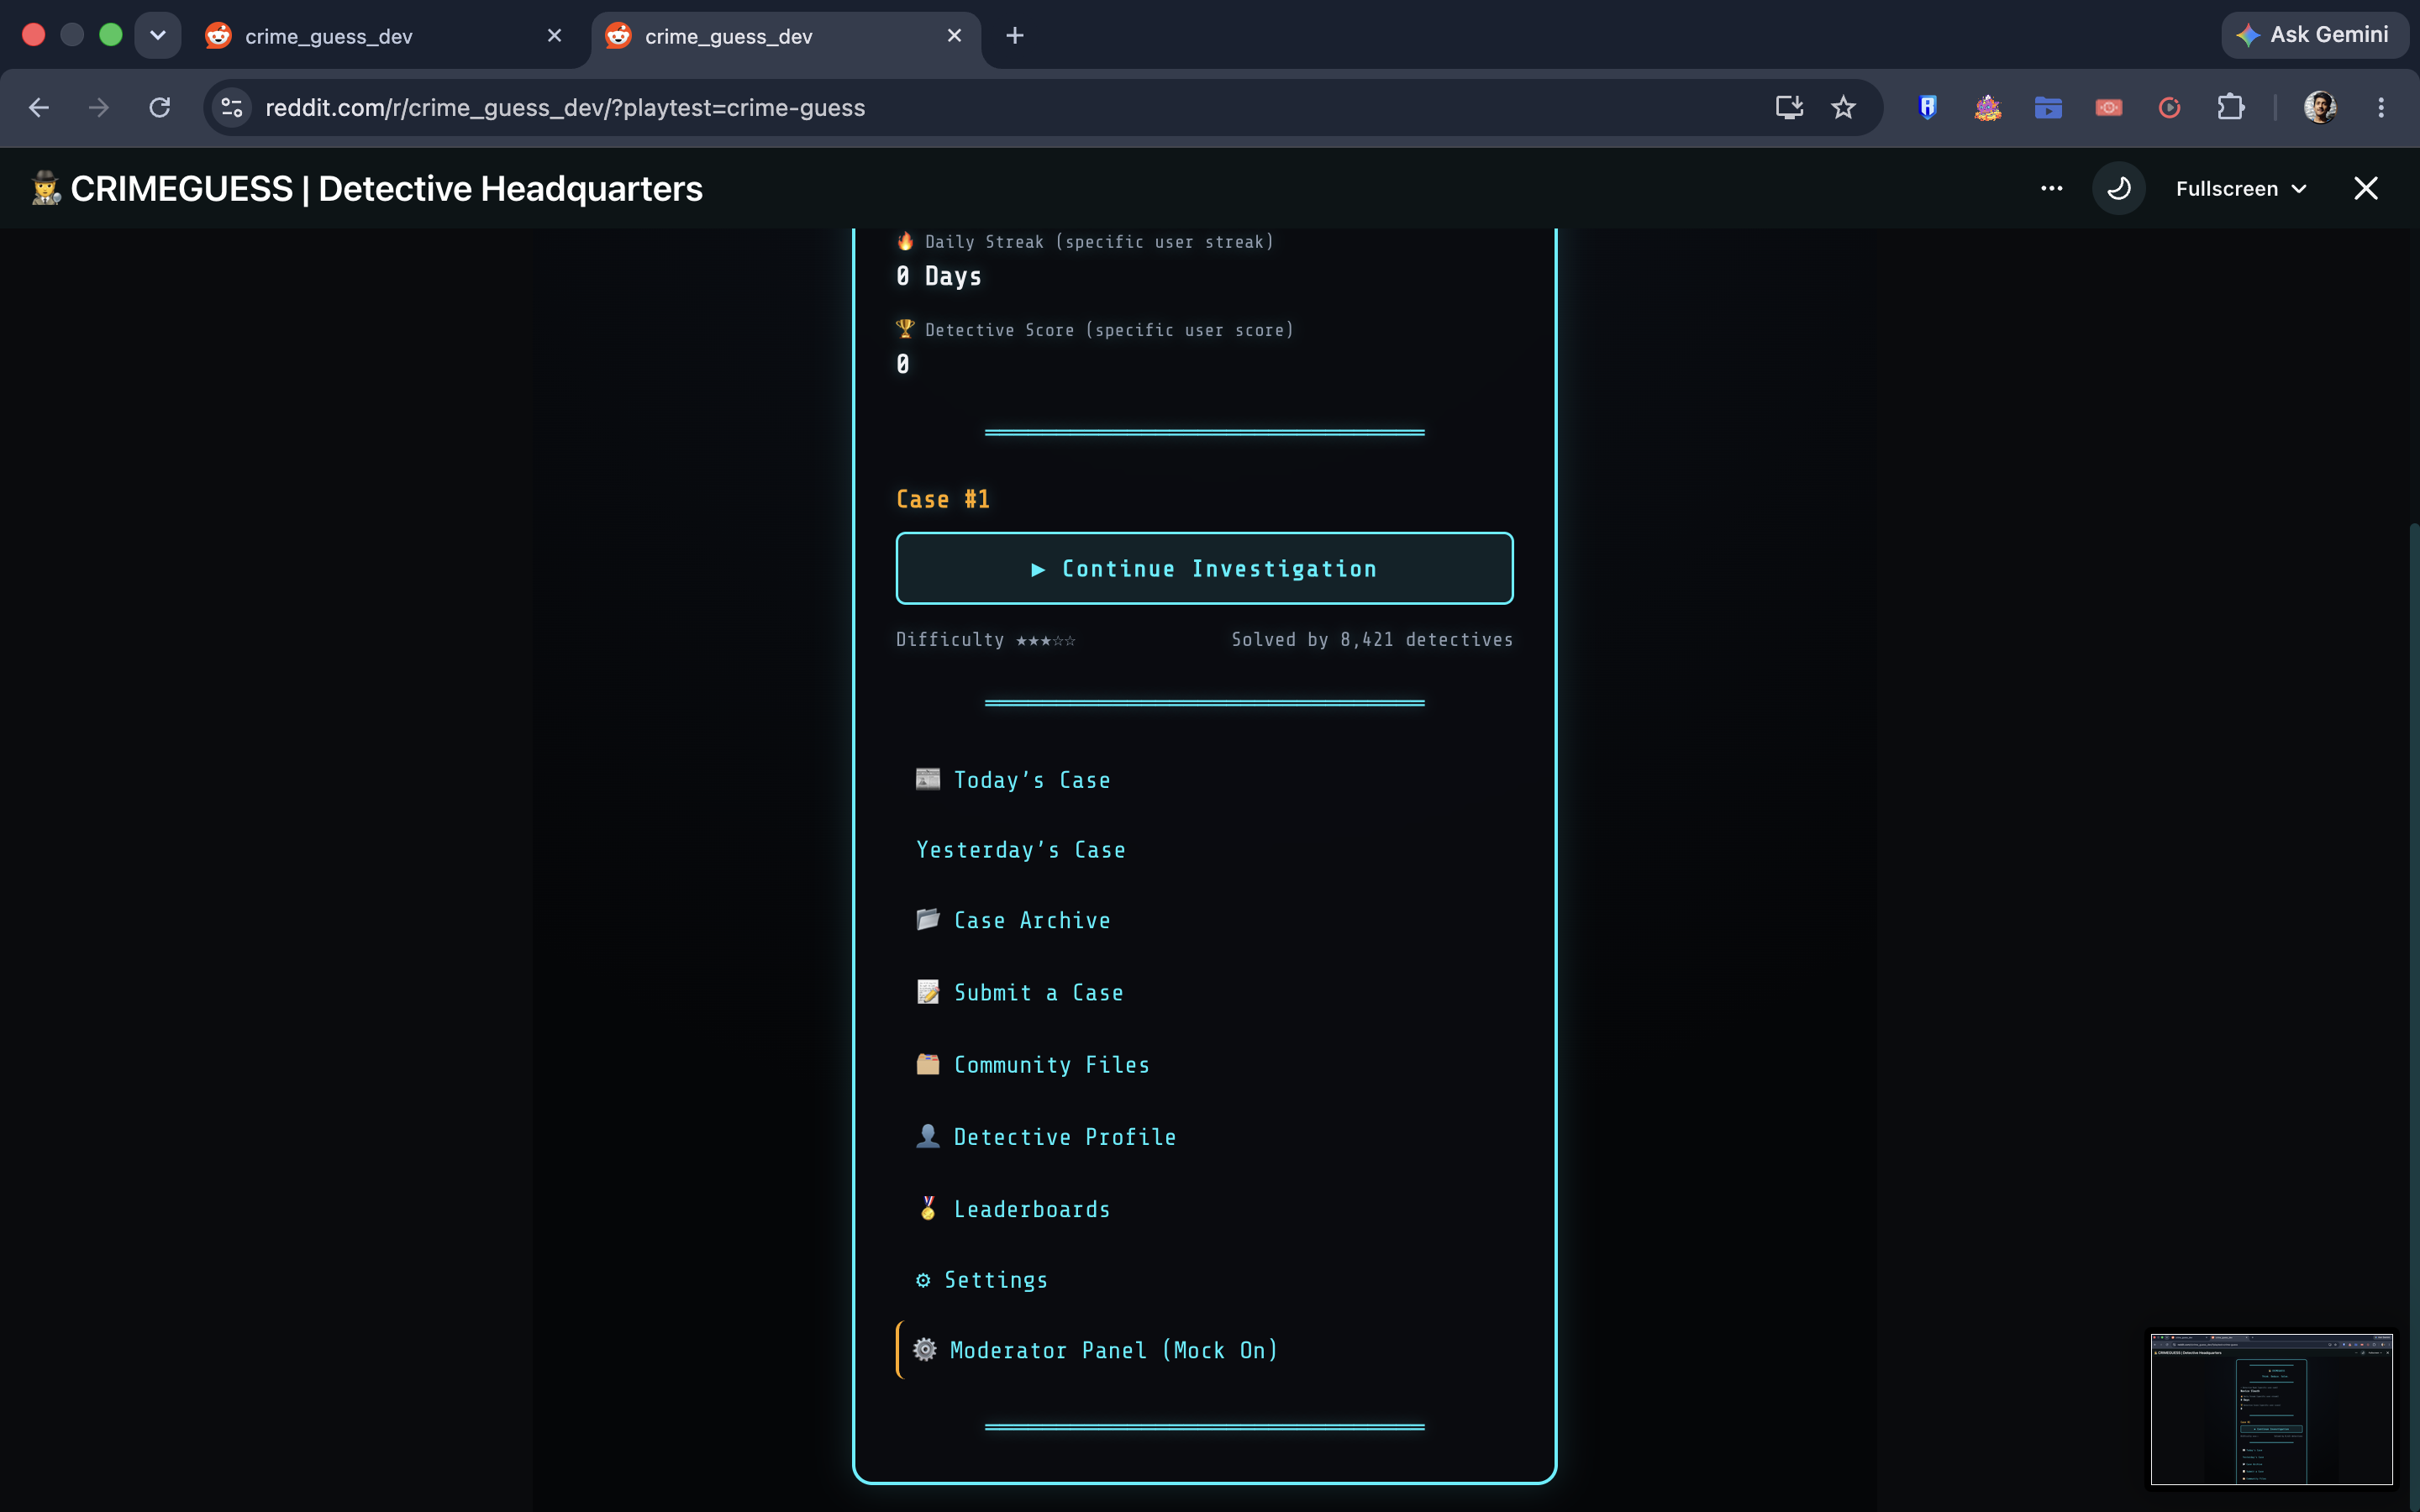This screenshot has height=1512, width=2420.
Task: Click the trophy icon beside Detective Score
Action: pos(905,329)
